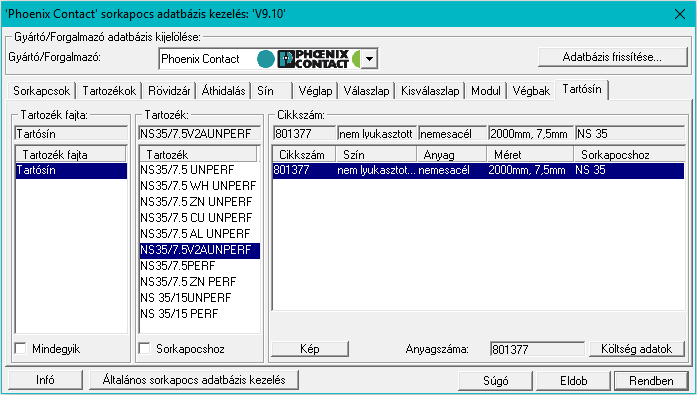Sort by the Szín column header
697x395 pixels.
point(376,155)
